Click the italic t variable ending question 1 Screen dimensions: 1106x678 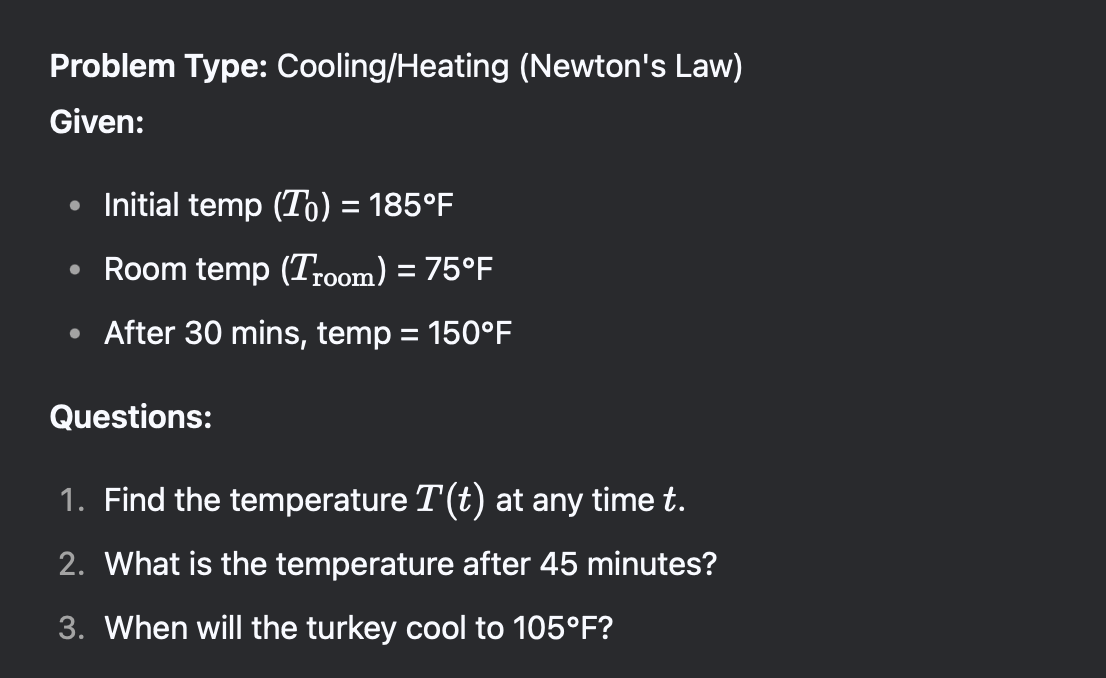click(669, 501)
